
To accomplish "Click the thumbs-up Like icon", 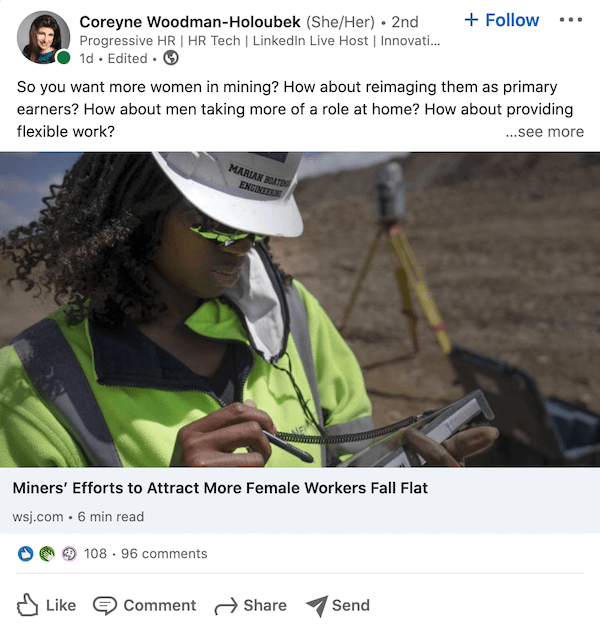I will click(x=27, y=605).
